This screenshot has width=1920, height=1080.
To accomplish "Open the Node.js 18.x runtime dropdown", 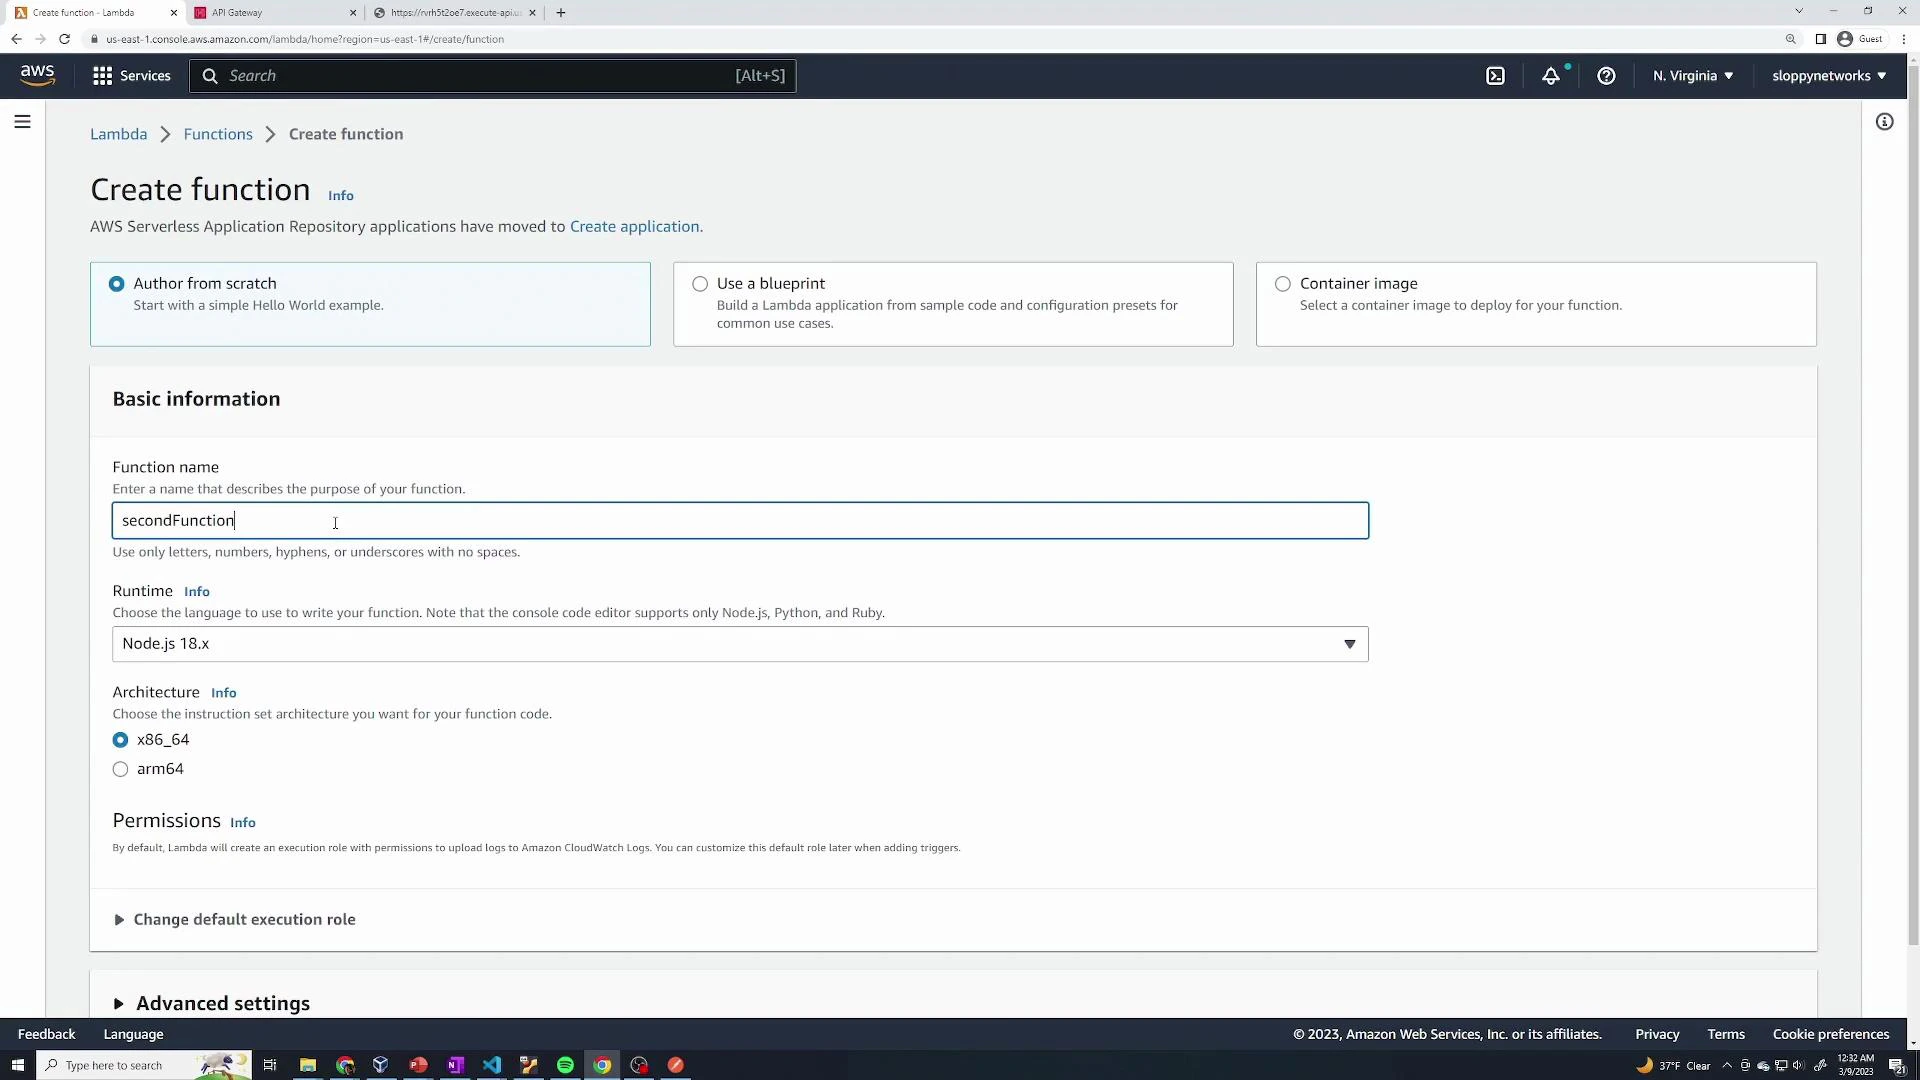I will (x=1349, y=644).
